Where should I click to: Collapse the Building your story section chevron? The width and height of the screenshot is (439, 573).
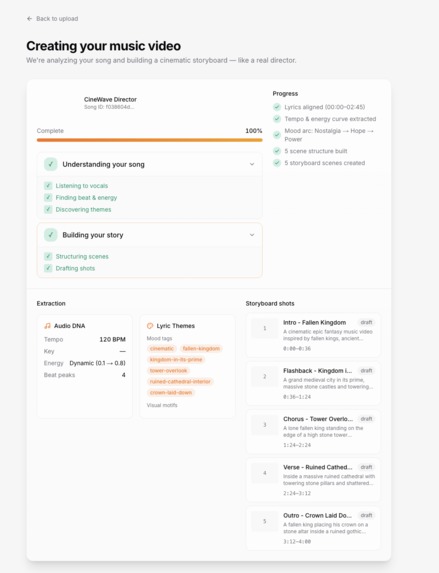click(x=252, y=235)
